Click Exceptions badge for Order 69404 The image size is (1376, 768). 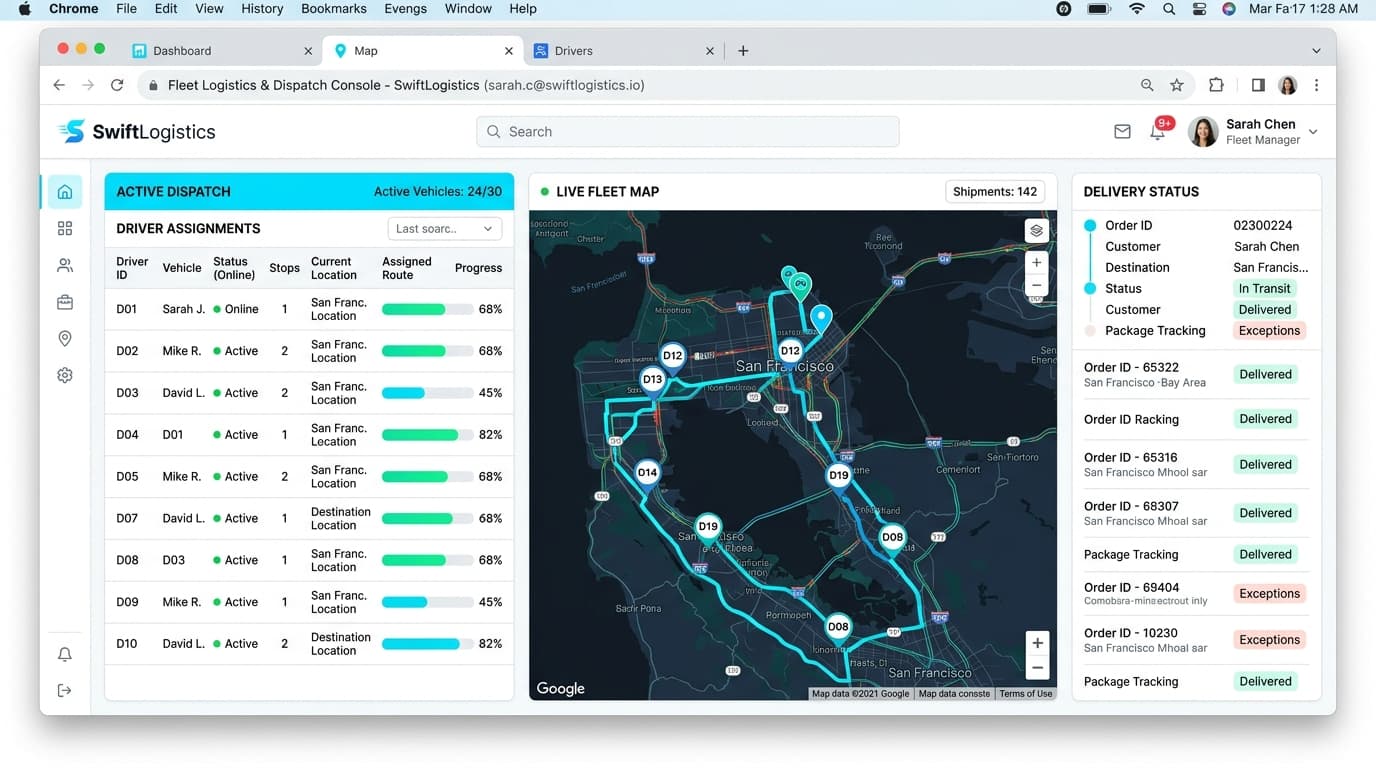1269,594
